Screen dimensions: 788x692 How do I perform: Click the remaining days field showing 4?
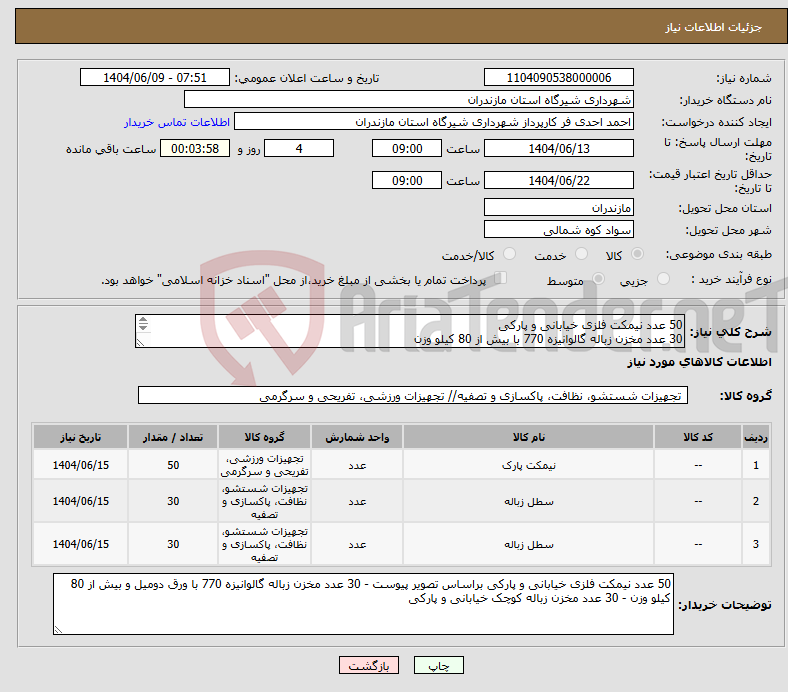(299, 148)
